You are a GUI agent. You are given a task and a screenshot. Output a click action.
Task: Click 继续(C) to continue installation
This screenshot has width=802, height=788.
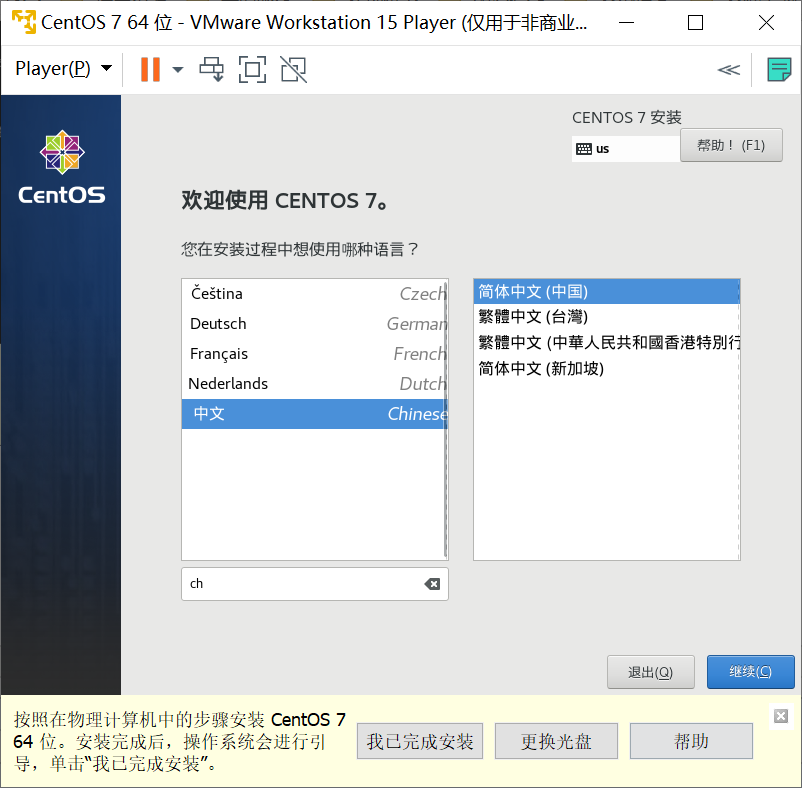pyautogui.click(x=750, y=672)
